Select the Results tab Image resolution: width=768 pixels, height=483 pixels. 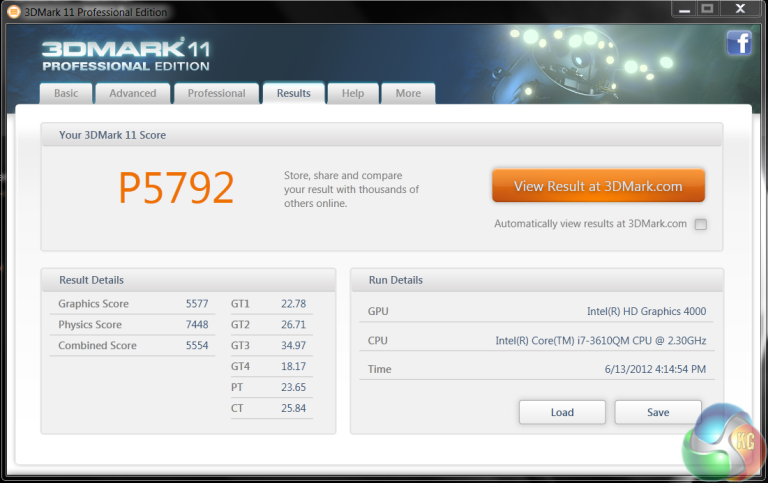tap(293, 93)
